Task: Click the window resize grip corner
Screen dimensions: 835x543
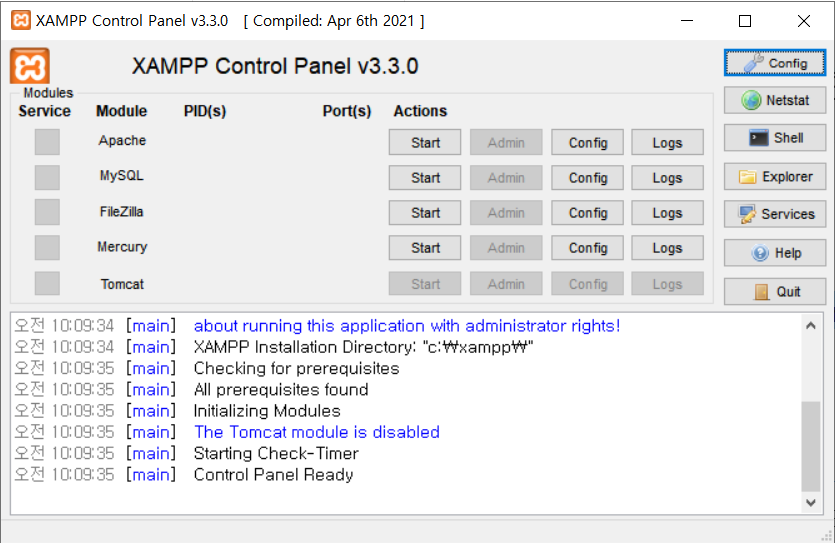Action: point(828,537)
